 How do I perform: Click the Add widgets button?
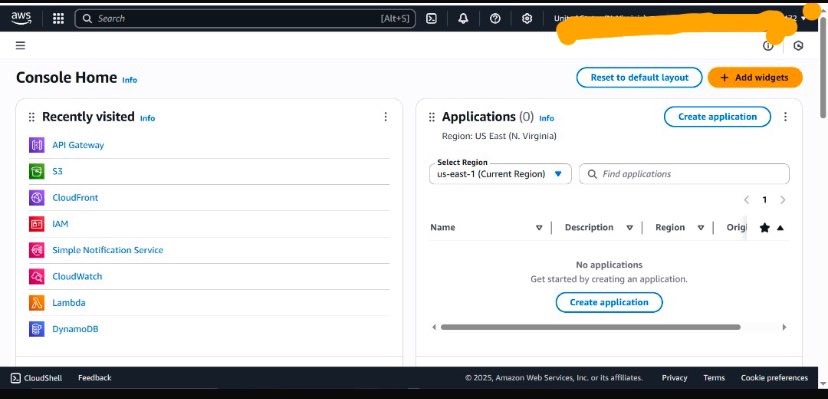coord(755,78)
